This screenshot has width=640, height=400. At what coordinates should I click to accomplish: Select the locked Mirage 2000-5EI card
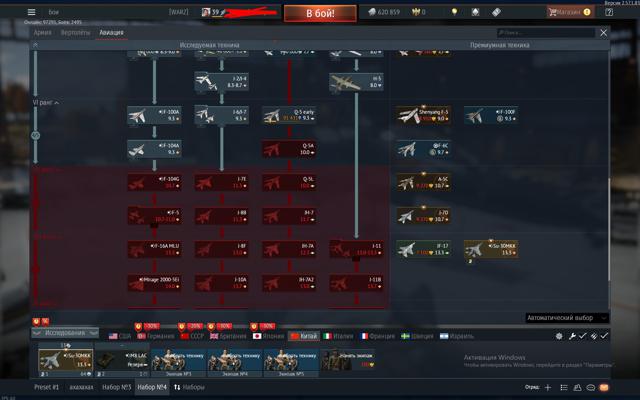click(x=154, y=283)
